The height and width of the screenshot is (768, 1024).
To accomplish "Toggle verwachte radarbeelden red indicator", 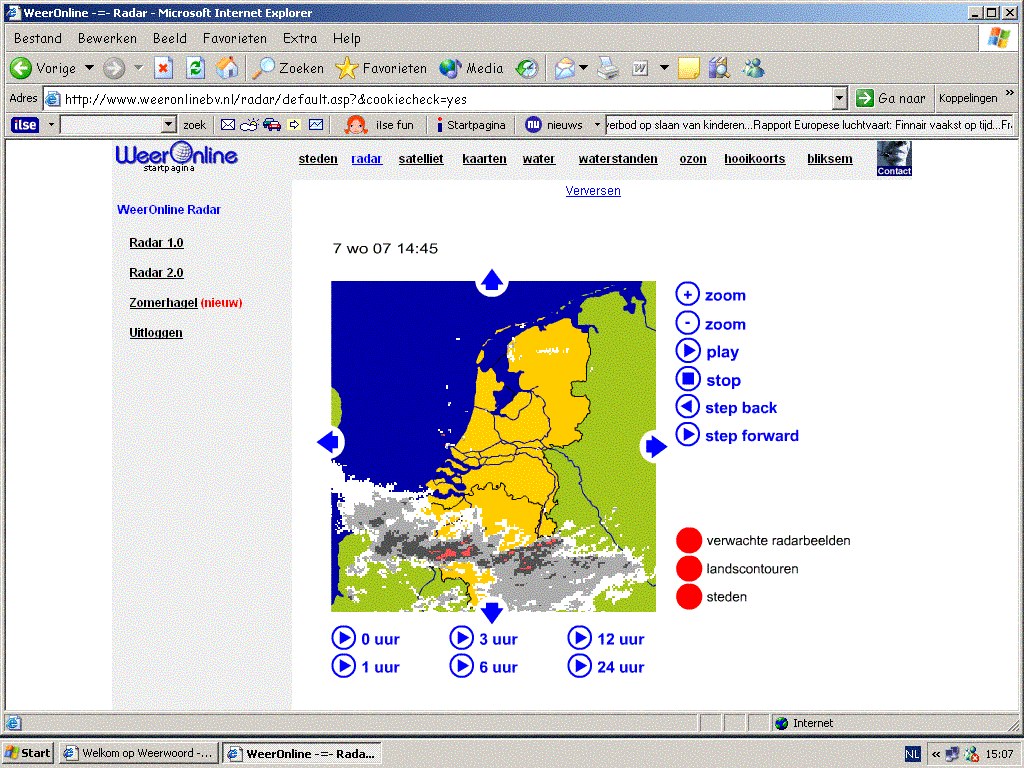I will pos(688,541).
